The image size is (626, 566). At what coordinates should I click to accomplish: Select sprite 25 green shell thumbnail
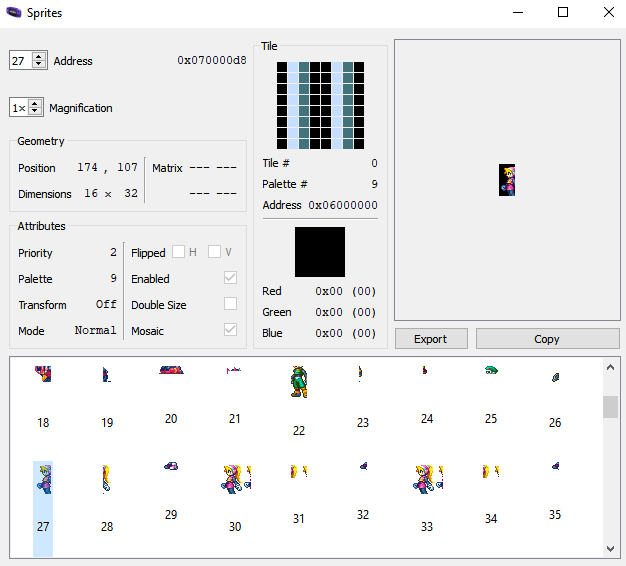(490, 370)
